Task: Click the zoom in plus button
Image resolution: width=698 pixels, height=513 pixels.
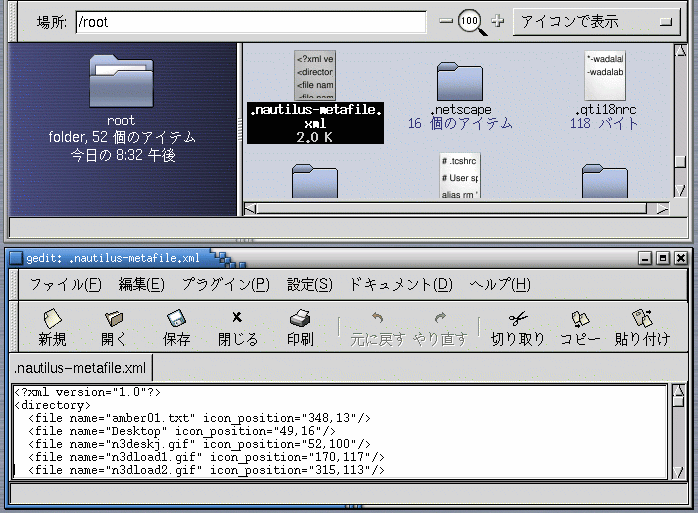Action: 497,21
